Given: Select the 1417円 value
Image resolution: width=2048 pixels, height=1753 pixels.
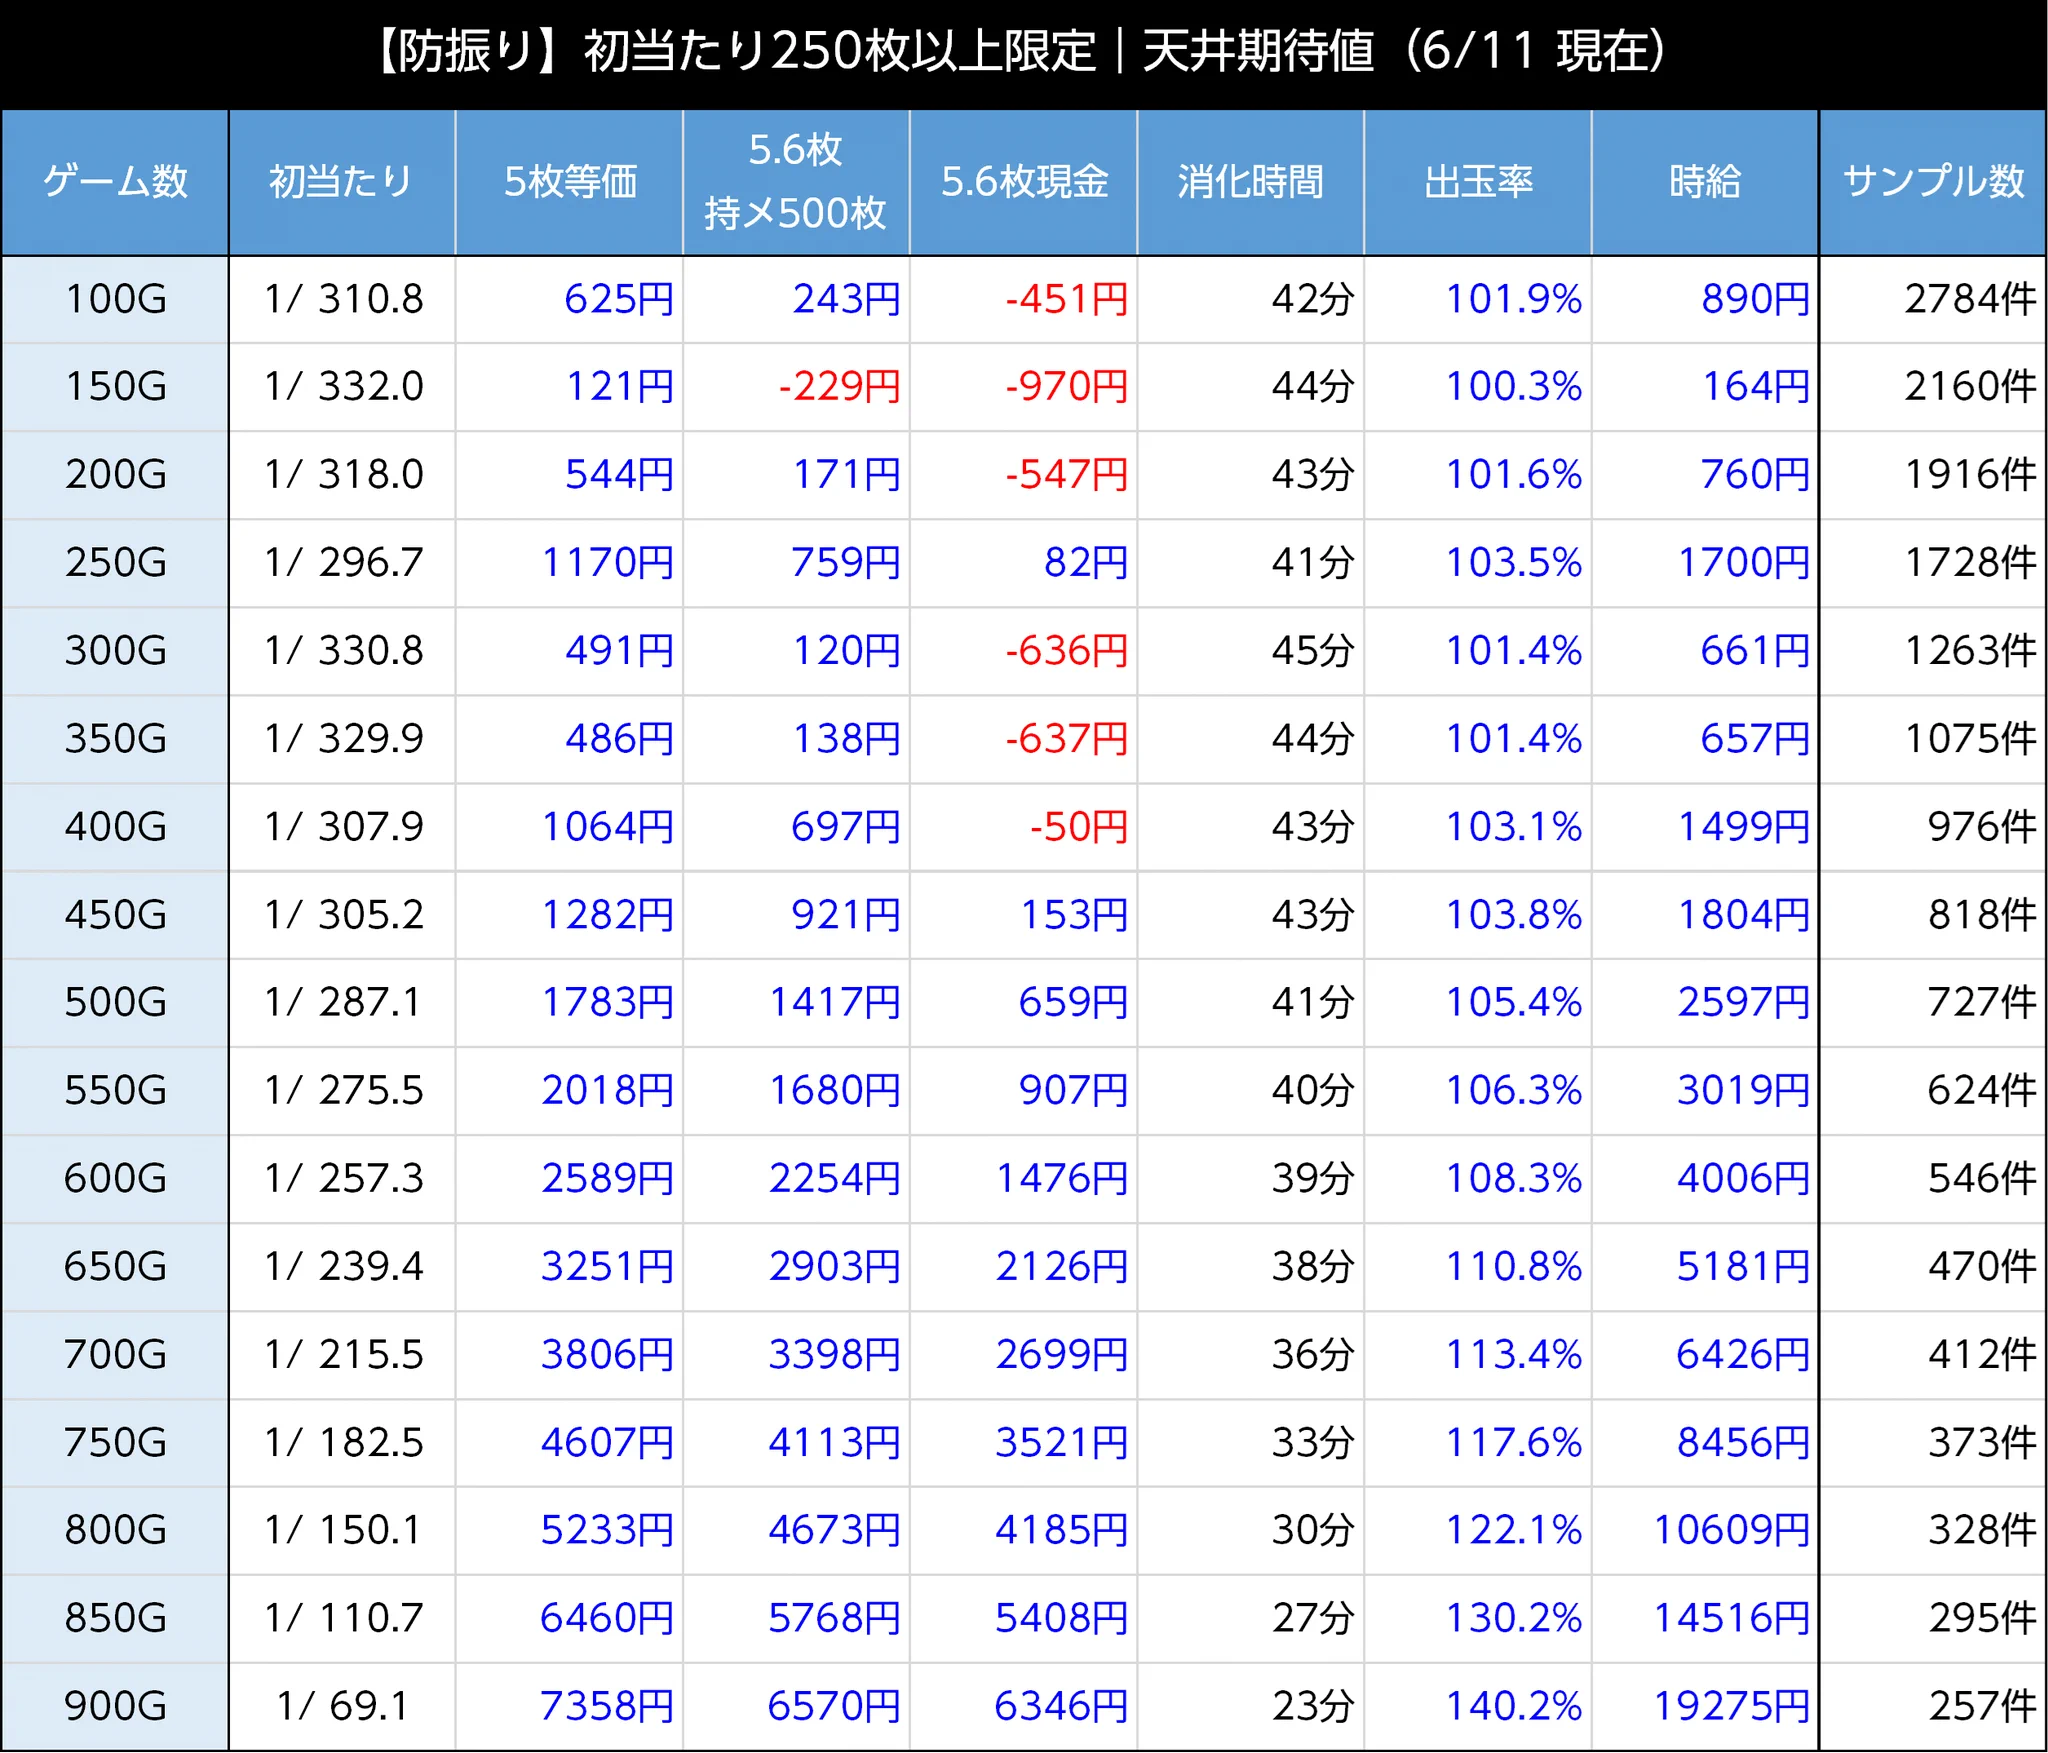Looking at the screenshot, I should pyautogui.click(x=835, y=1001).
